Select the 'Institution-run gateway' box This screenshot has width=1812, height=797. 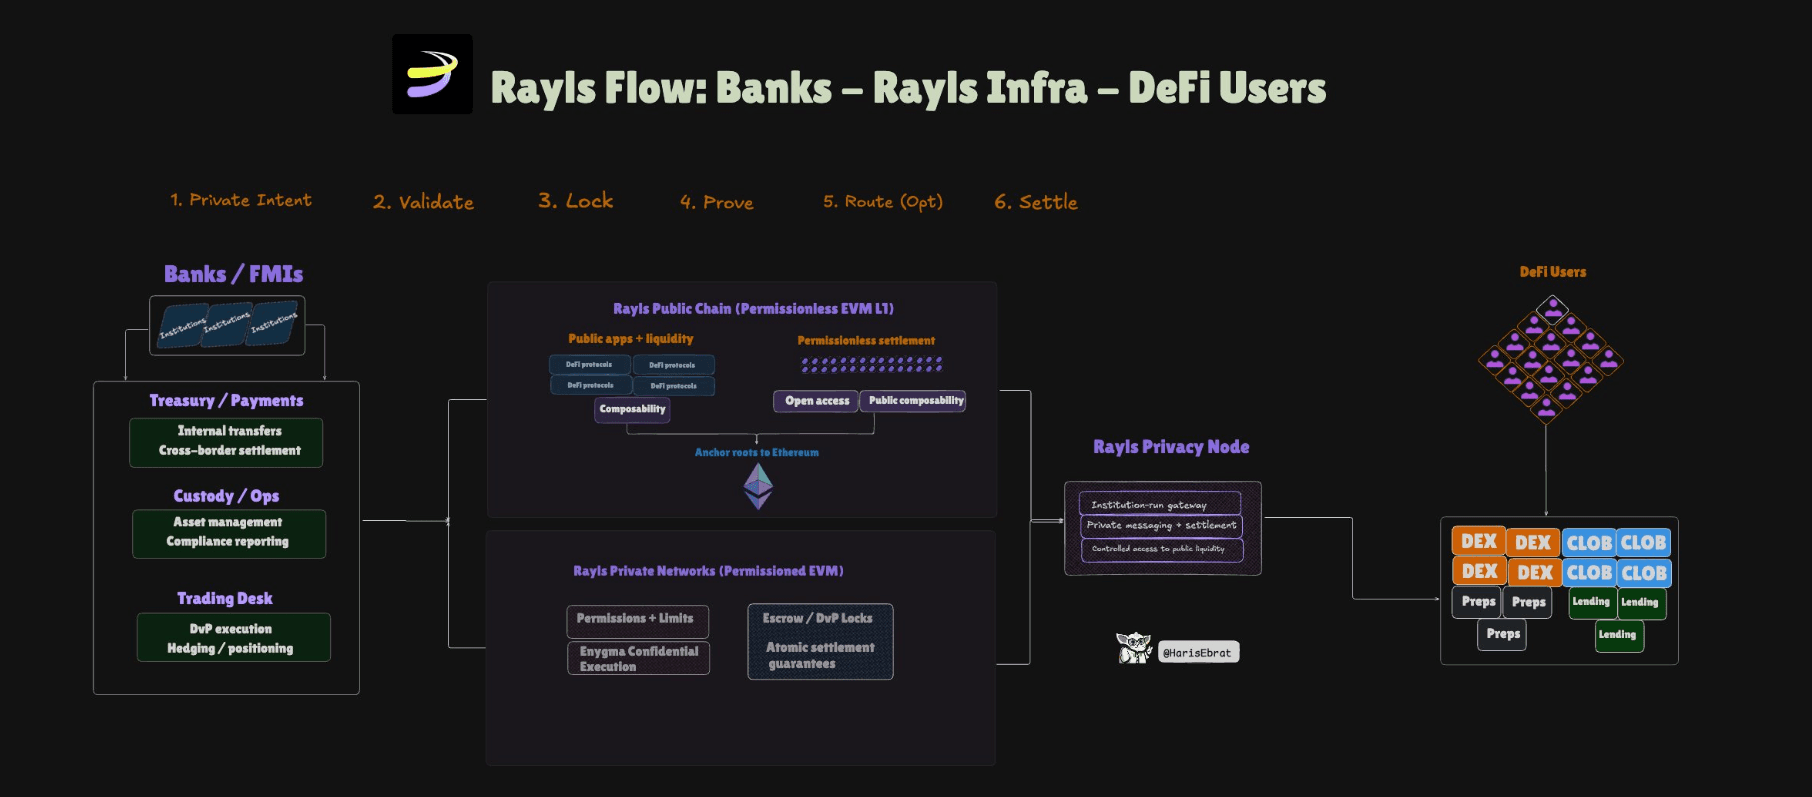pos(1160,504)
